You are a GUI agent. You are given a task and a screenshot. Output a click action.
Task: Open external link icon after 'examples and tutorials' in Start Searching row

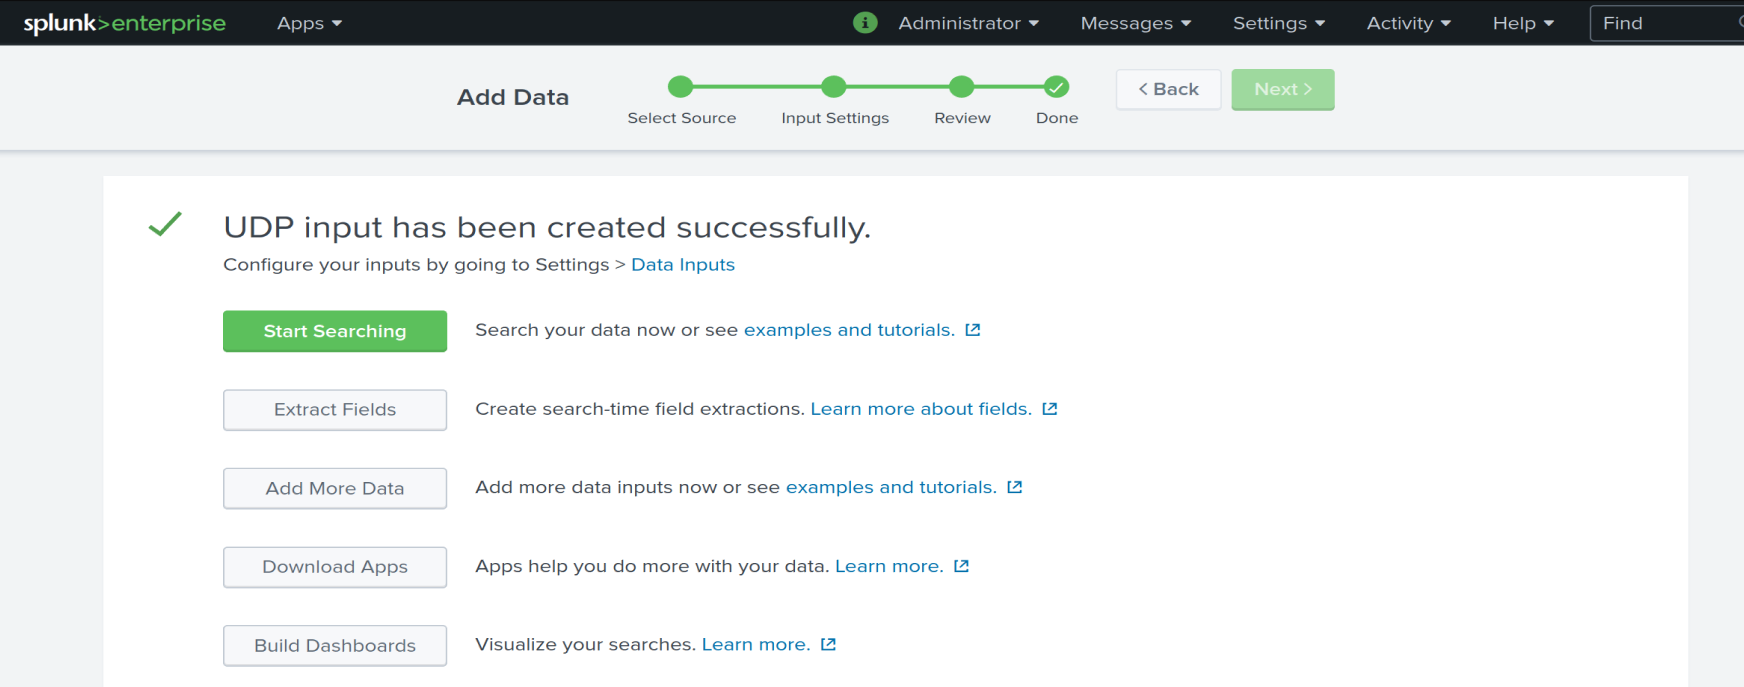tap(973, 330)
